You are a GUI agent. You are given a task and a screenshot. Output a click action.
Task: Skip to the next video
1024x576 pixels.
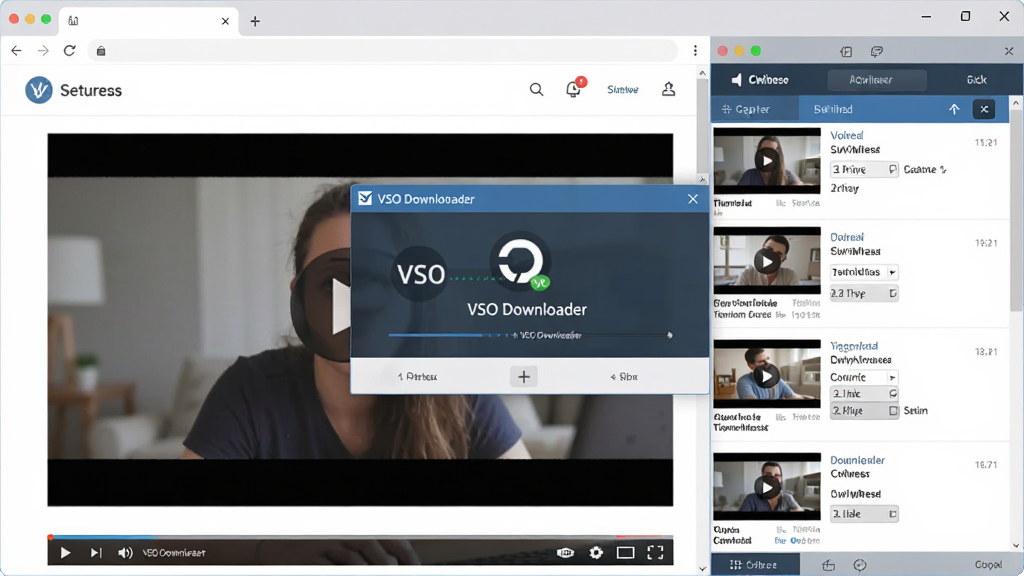click(95, 552)
